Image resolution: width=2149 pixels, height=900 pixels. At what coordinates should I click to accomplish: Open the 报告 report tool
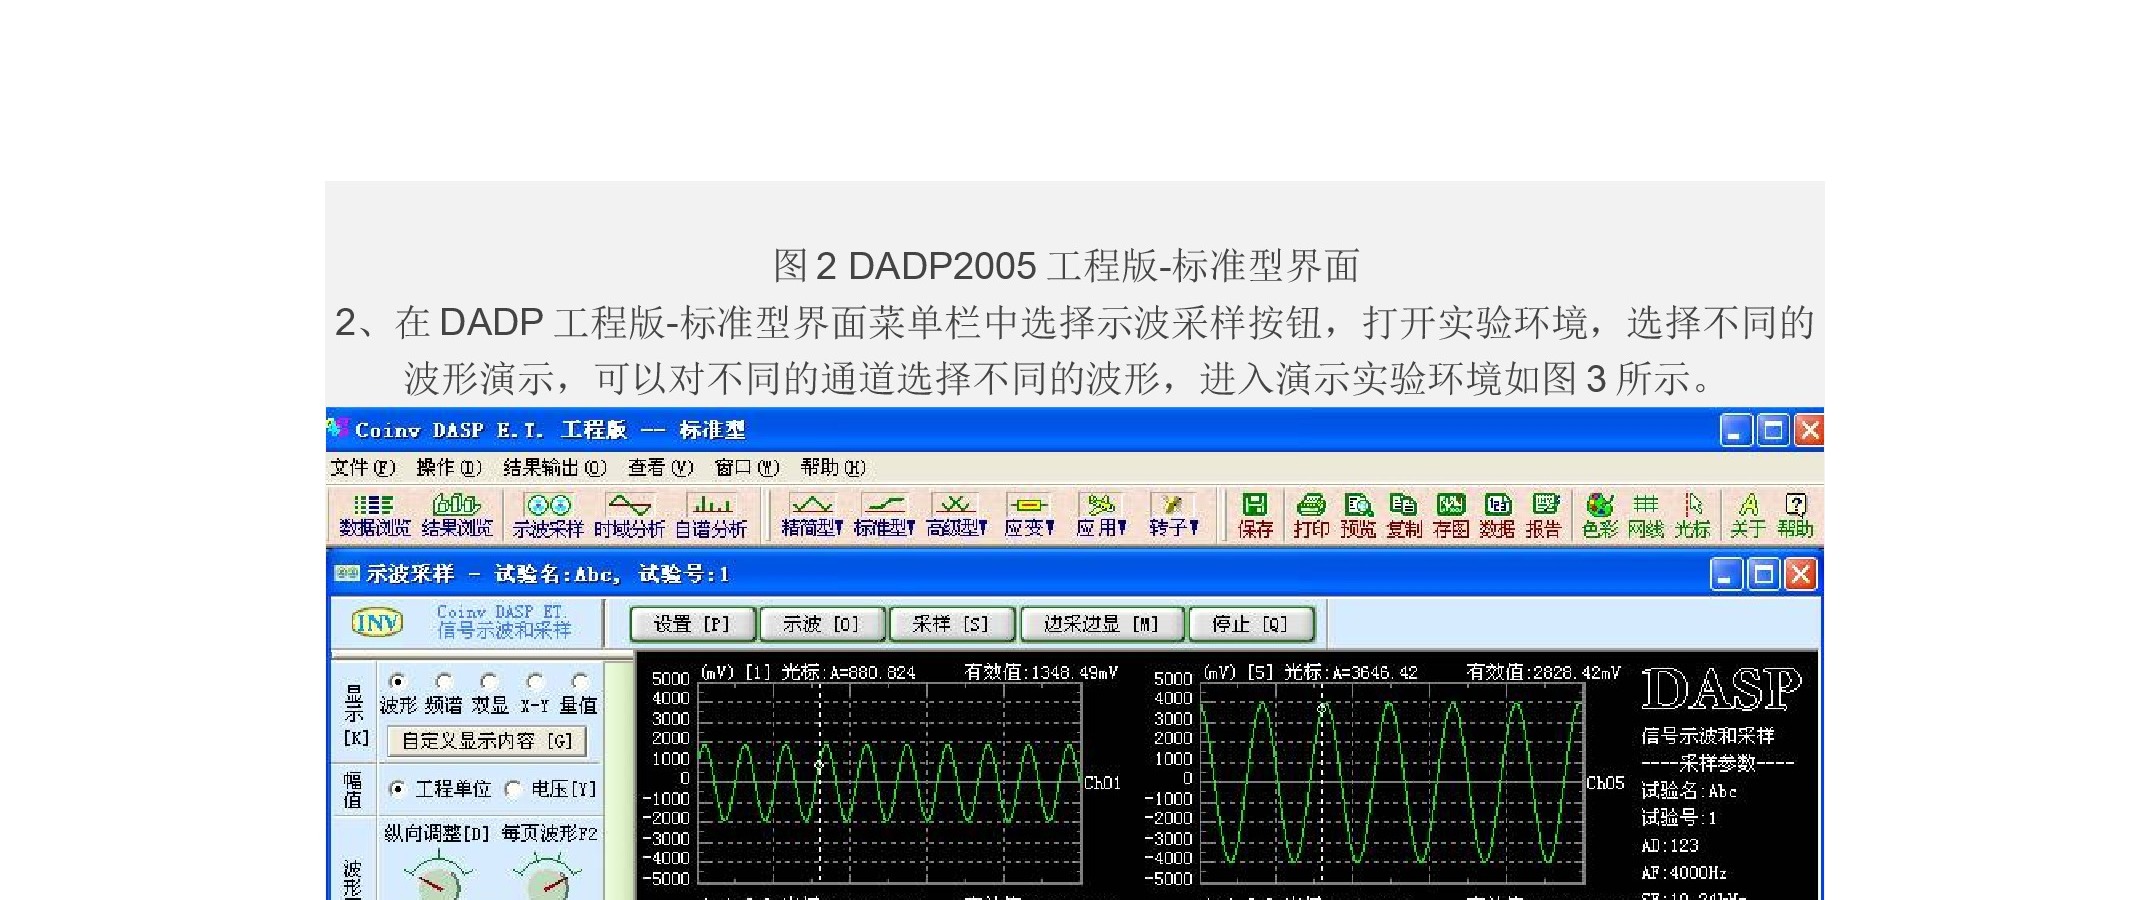click(1544, 516)
